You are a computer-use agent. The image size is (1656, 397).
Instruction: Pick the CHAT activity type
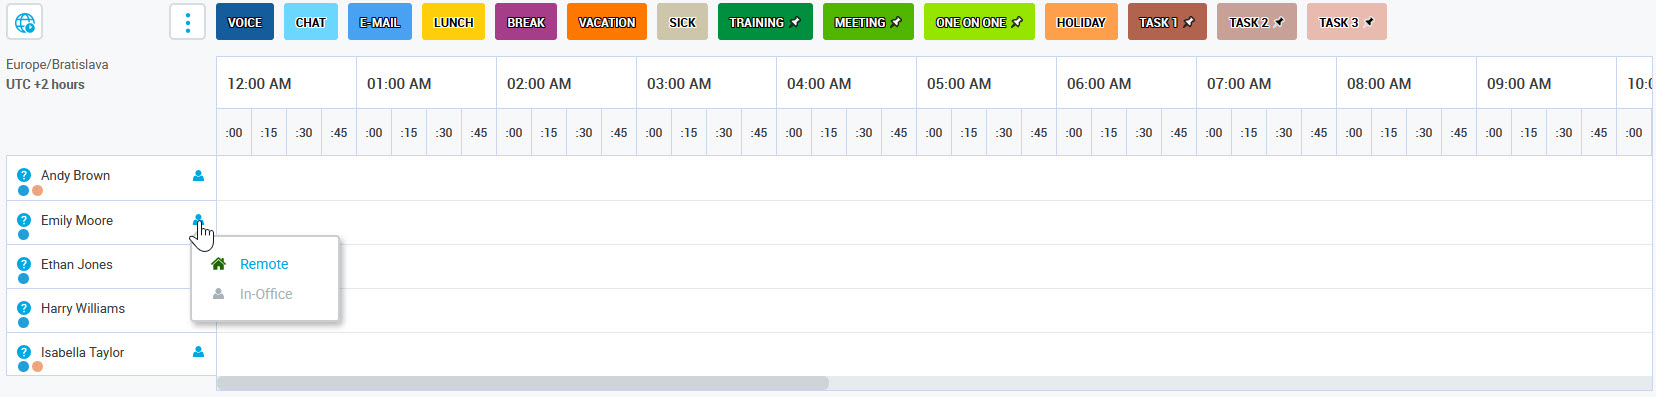pos(311,22)
